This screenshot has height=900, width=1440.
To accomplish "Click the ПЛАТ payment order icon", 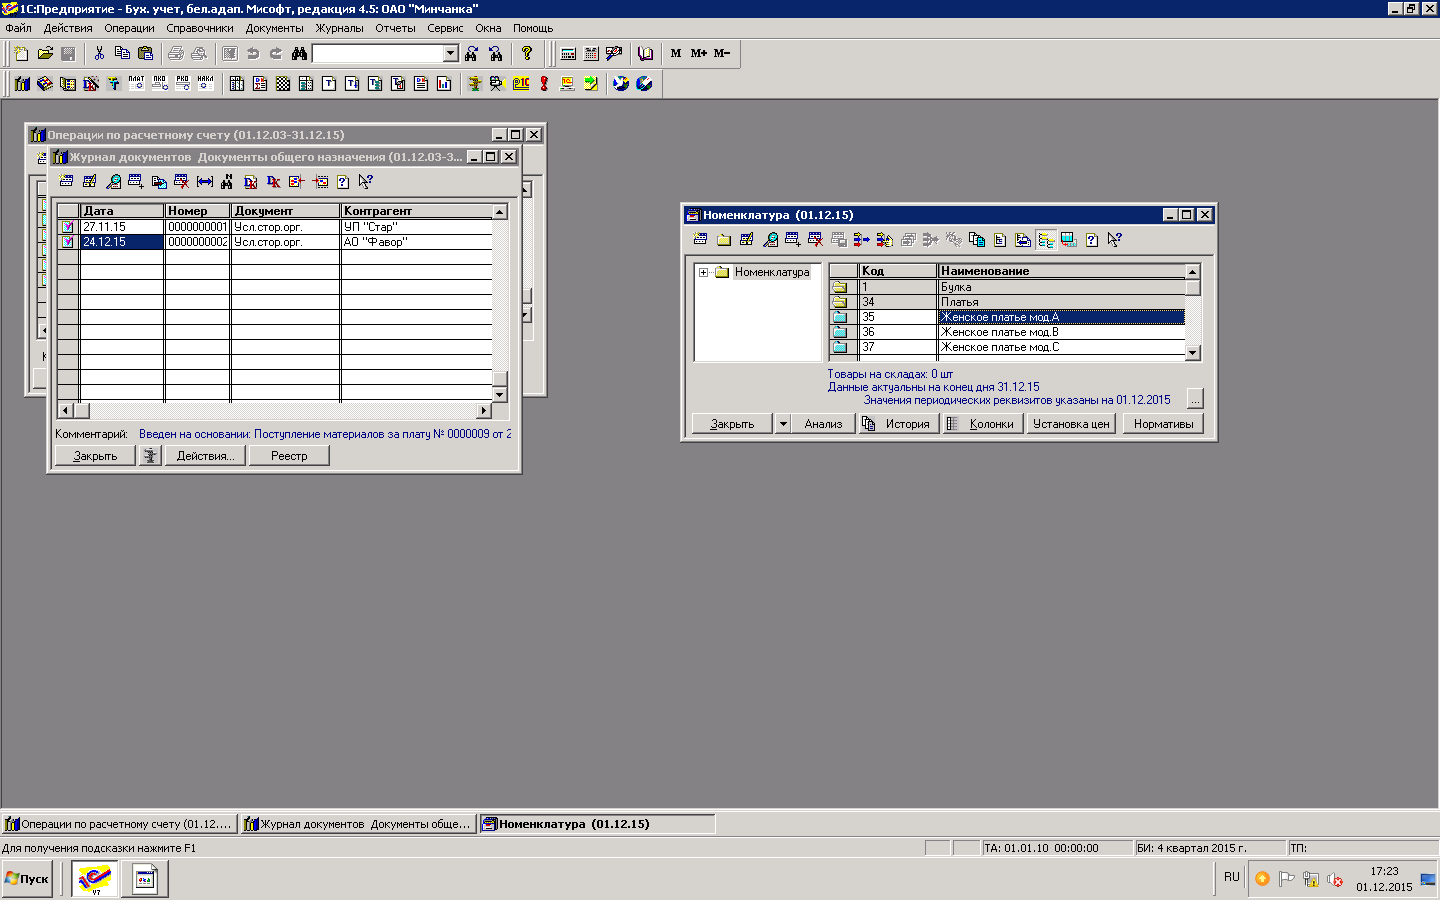I will 136,83.
